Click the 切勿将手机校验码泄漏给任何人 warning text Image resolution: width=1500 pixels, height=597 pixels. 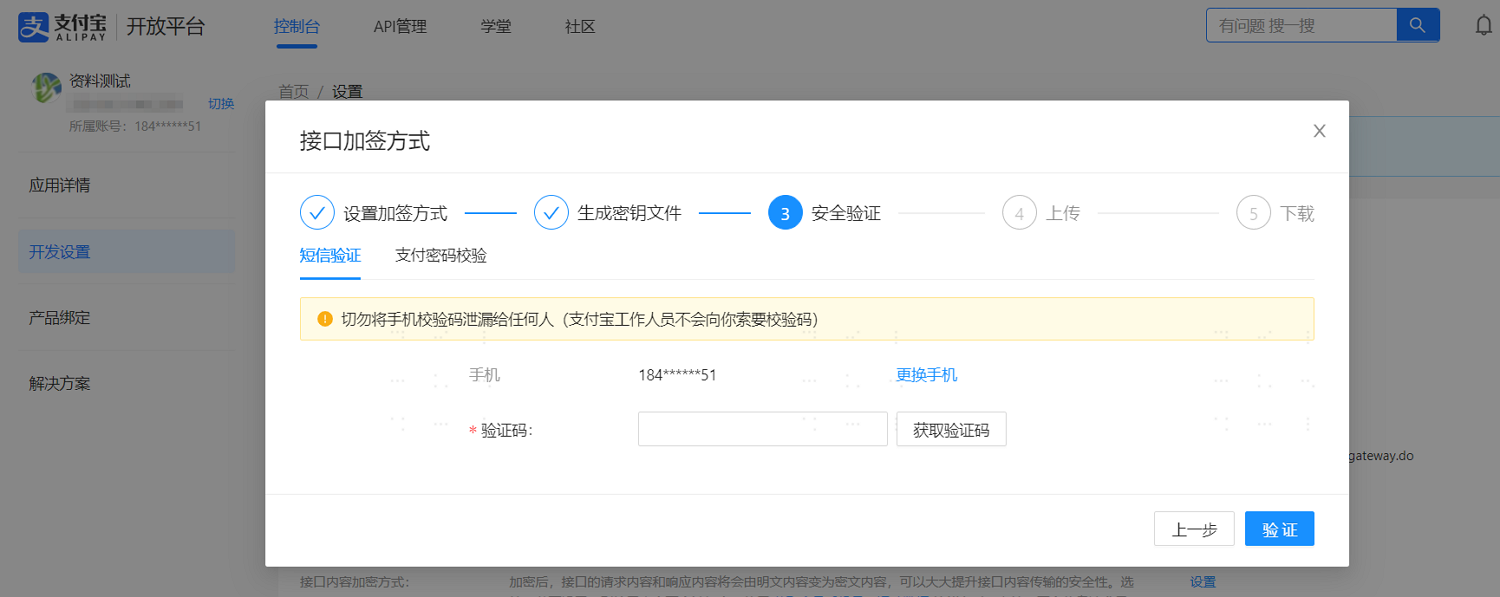tap(579, 319)
